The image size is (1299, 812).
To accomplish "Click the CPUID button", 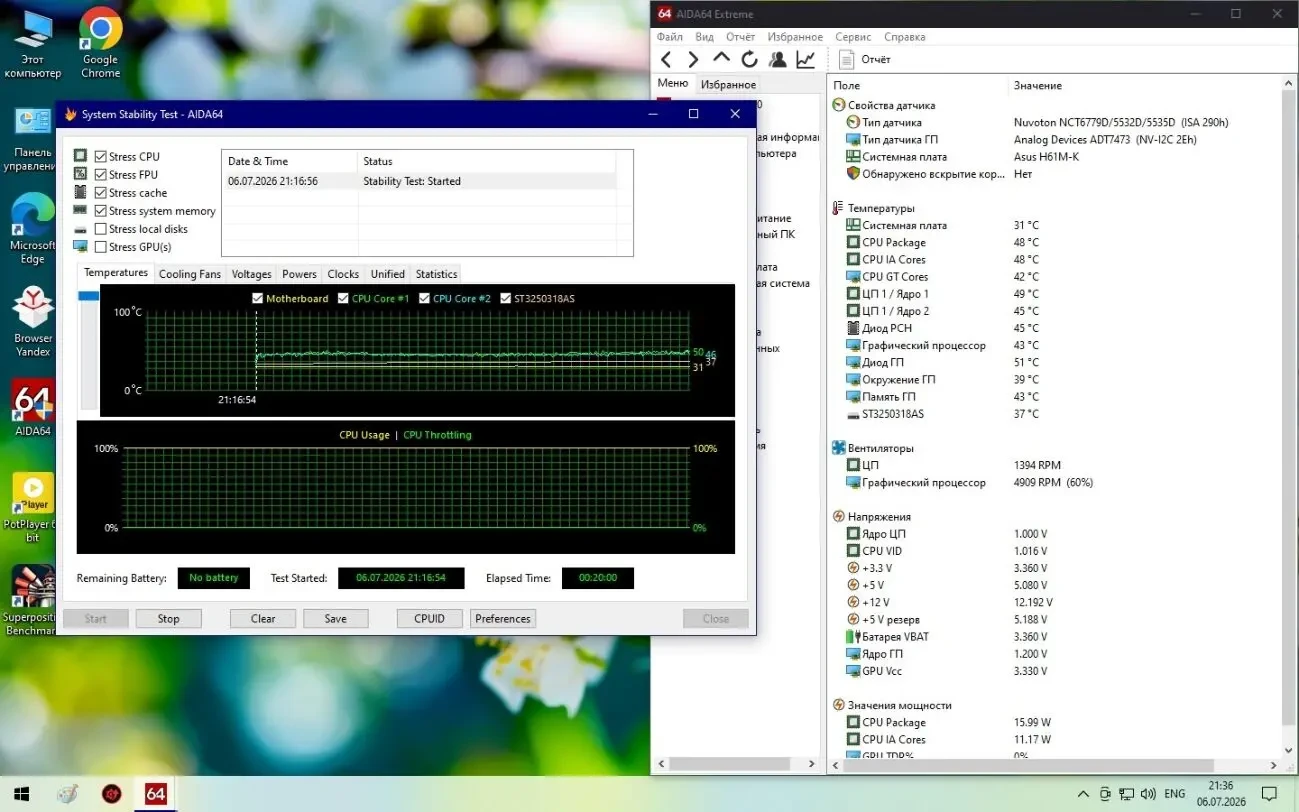I will click(429, 618).
